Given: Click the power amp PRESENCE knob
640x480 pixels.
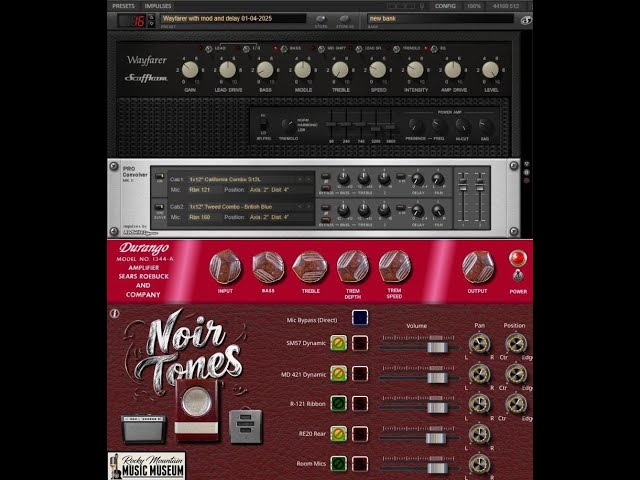Looking at the screenshot, I should point(415,125).
